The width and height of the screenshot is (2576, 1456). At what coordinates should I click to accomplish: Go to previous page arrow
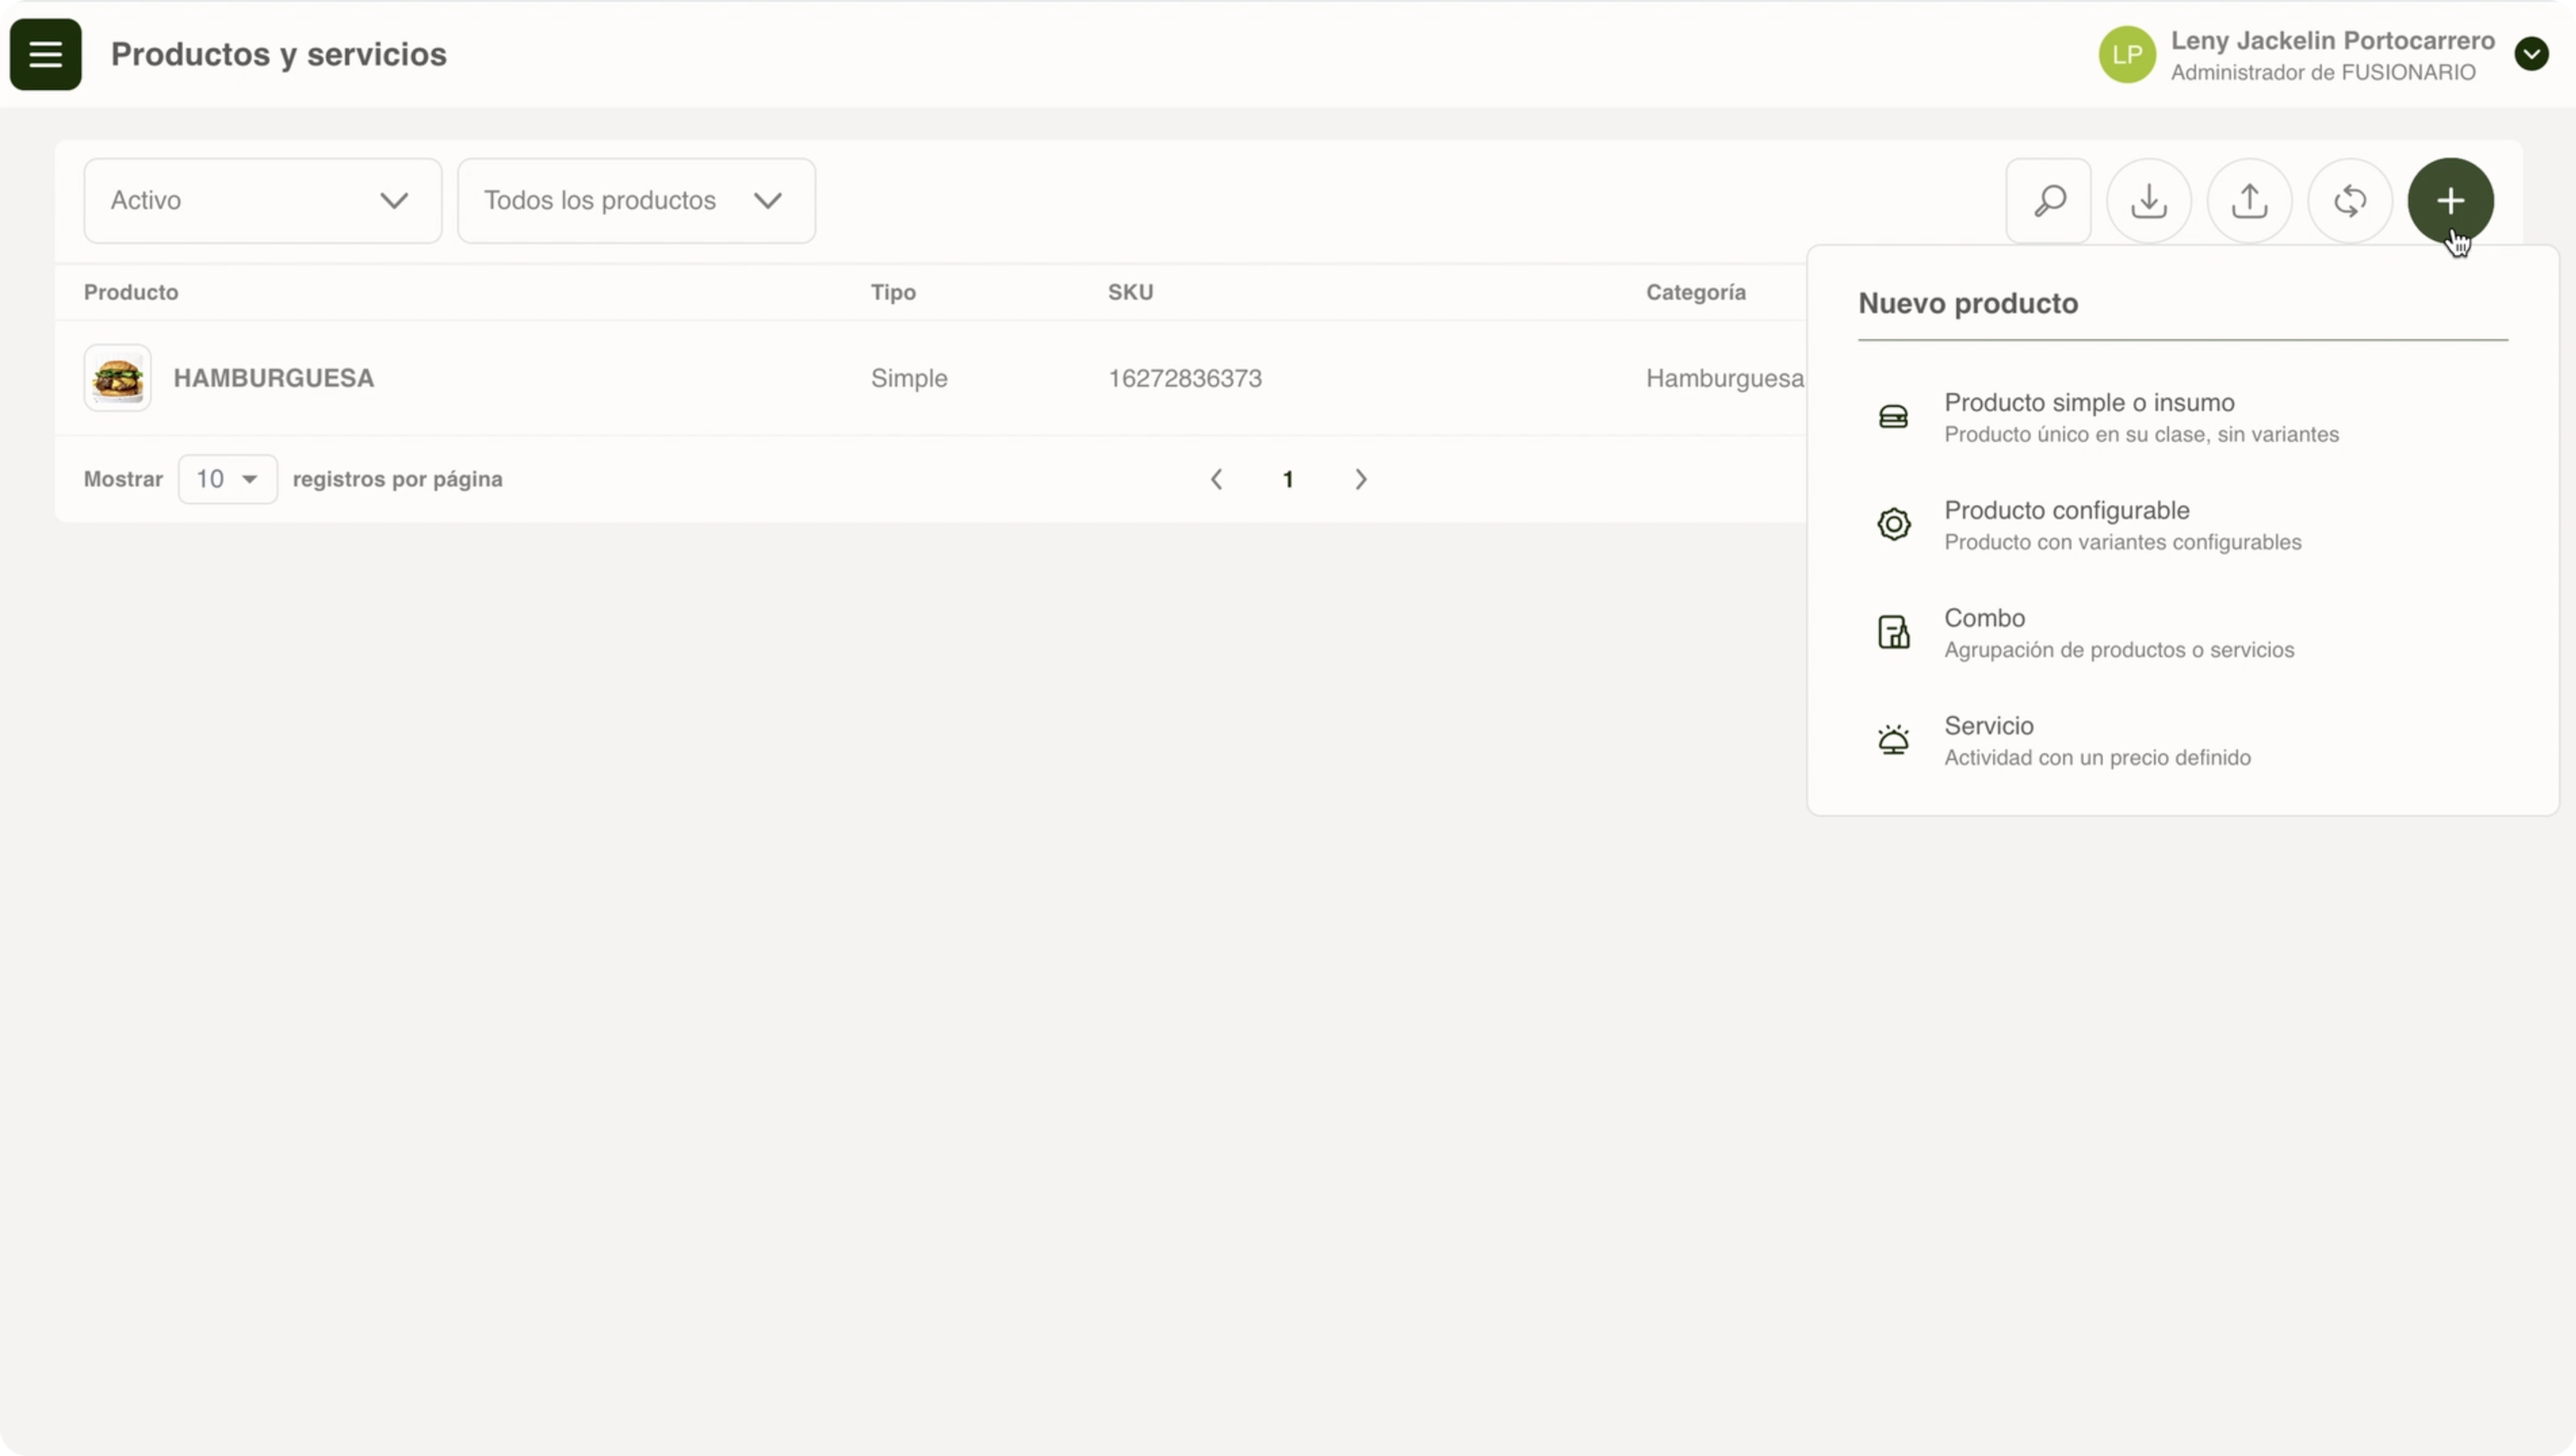coord(1216,479)
